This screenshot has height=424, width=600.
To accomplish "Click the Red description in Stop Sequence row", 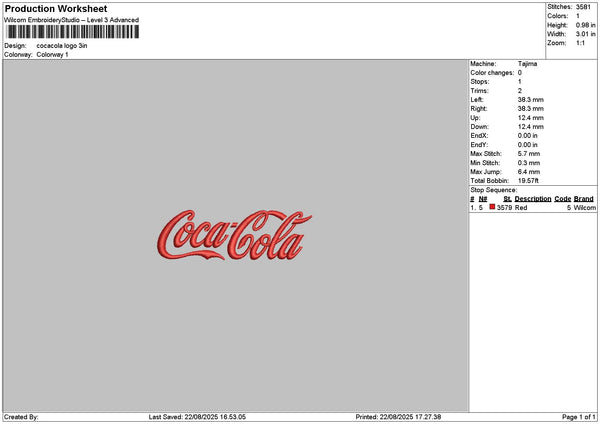I will point(521,208).
